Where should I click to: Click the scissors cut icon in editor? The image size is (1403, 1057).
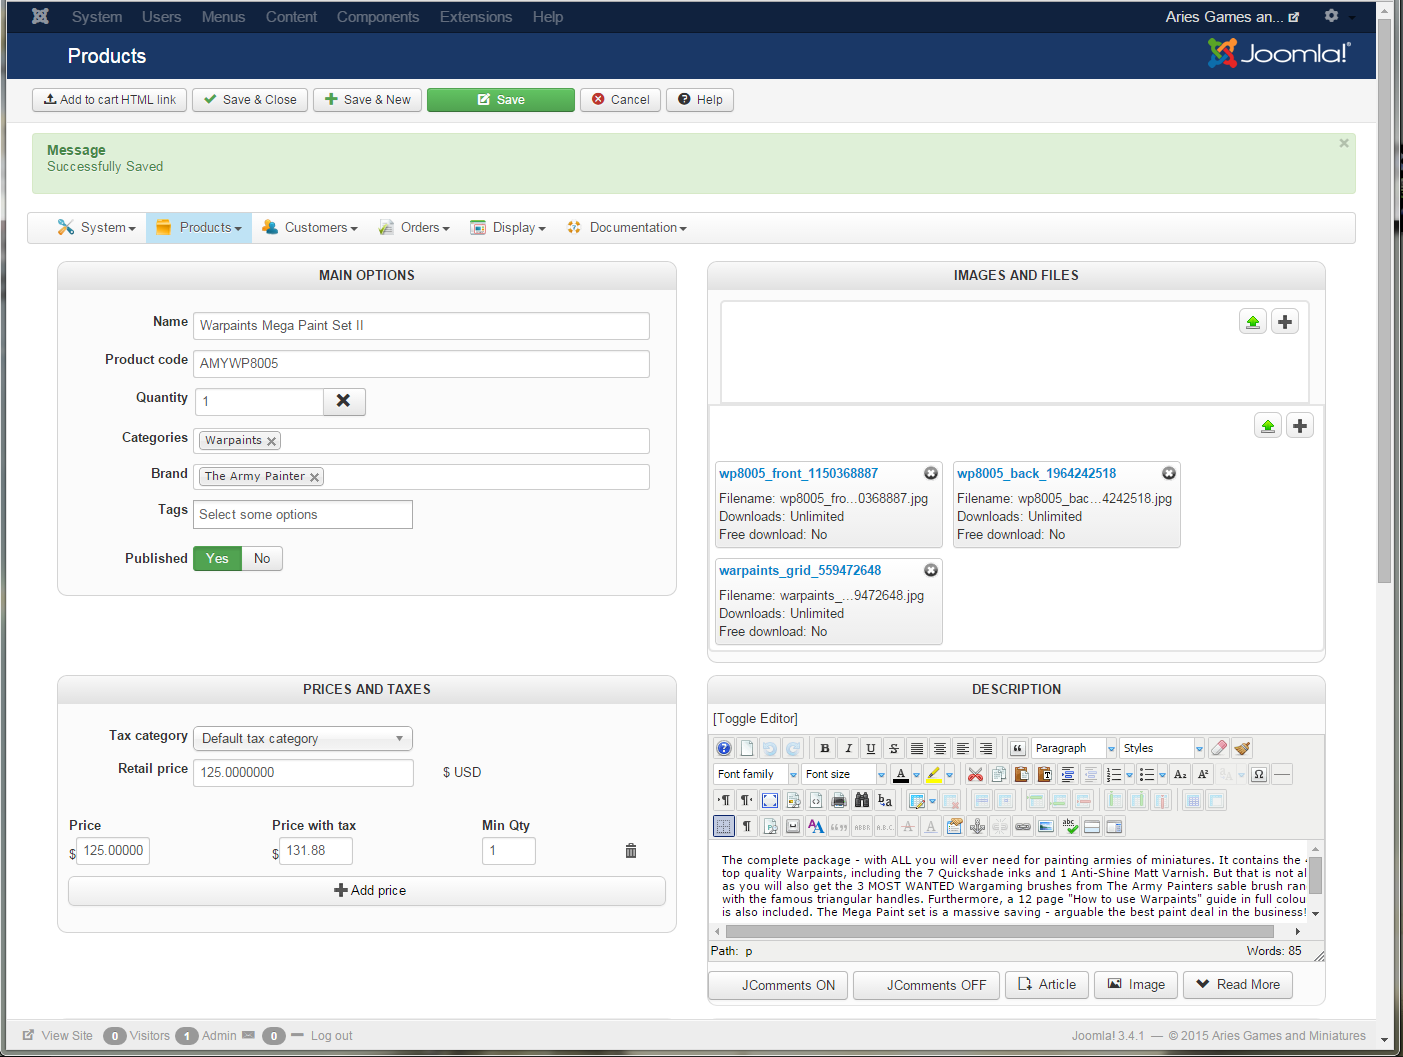point(975,774)
